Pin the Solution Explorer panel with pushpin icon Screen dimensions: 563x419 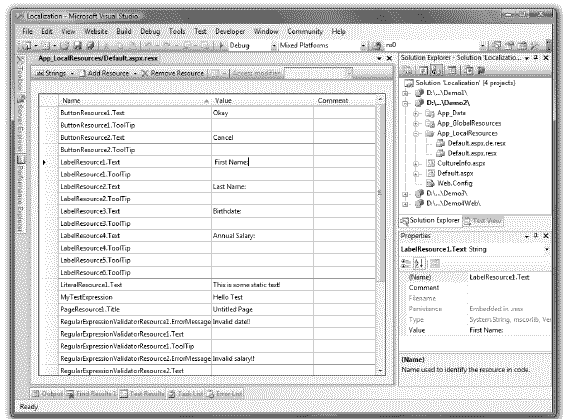[x=536, y=57]
